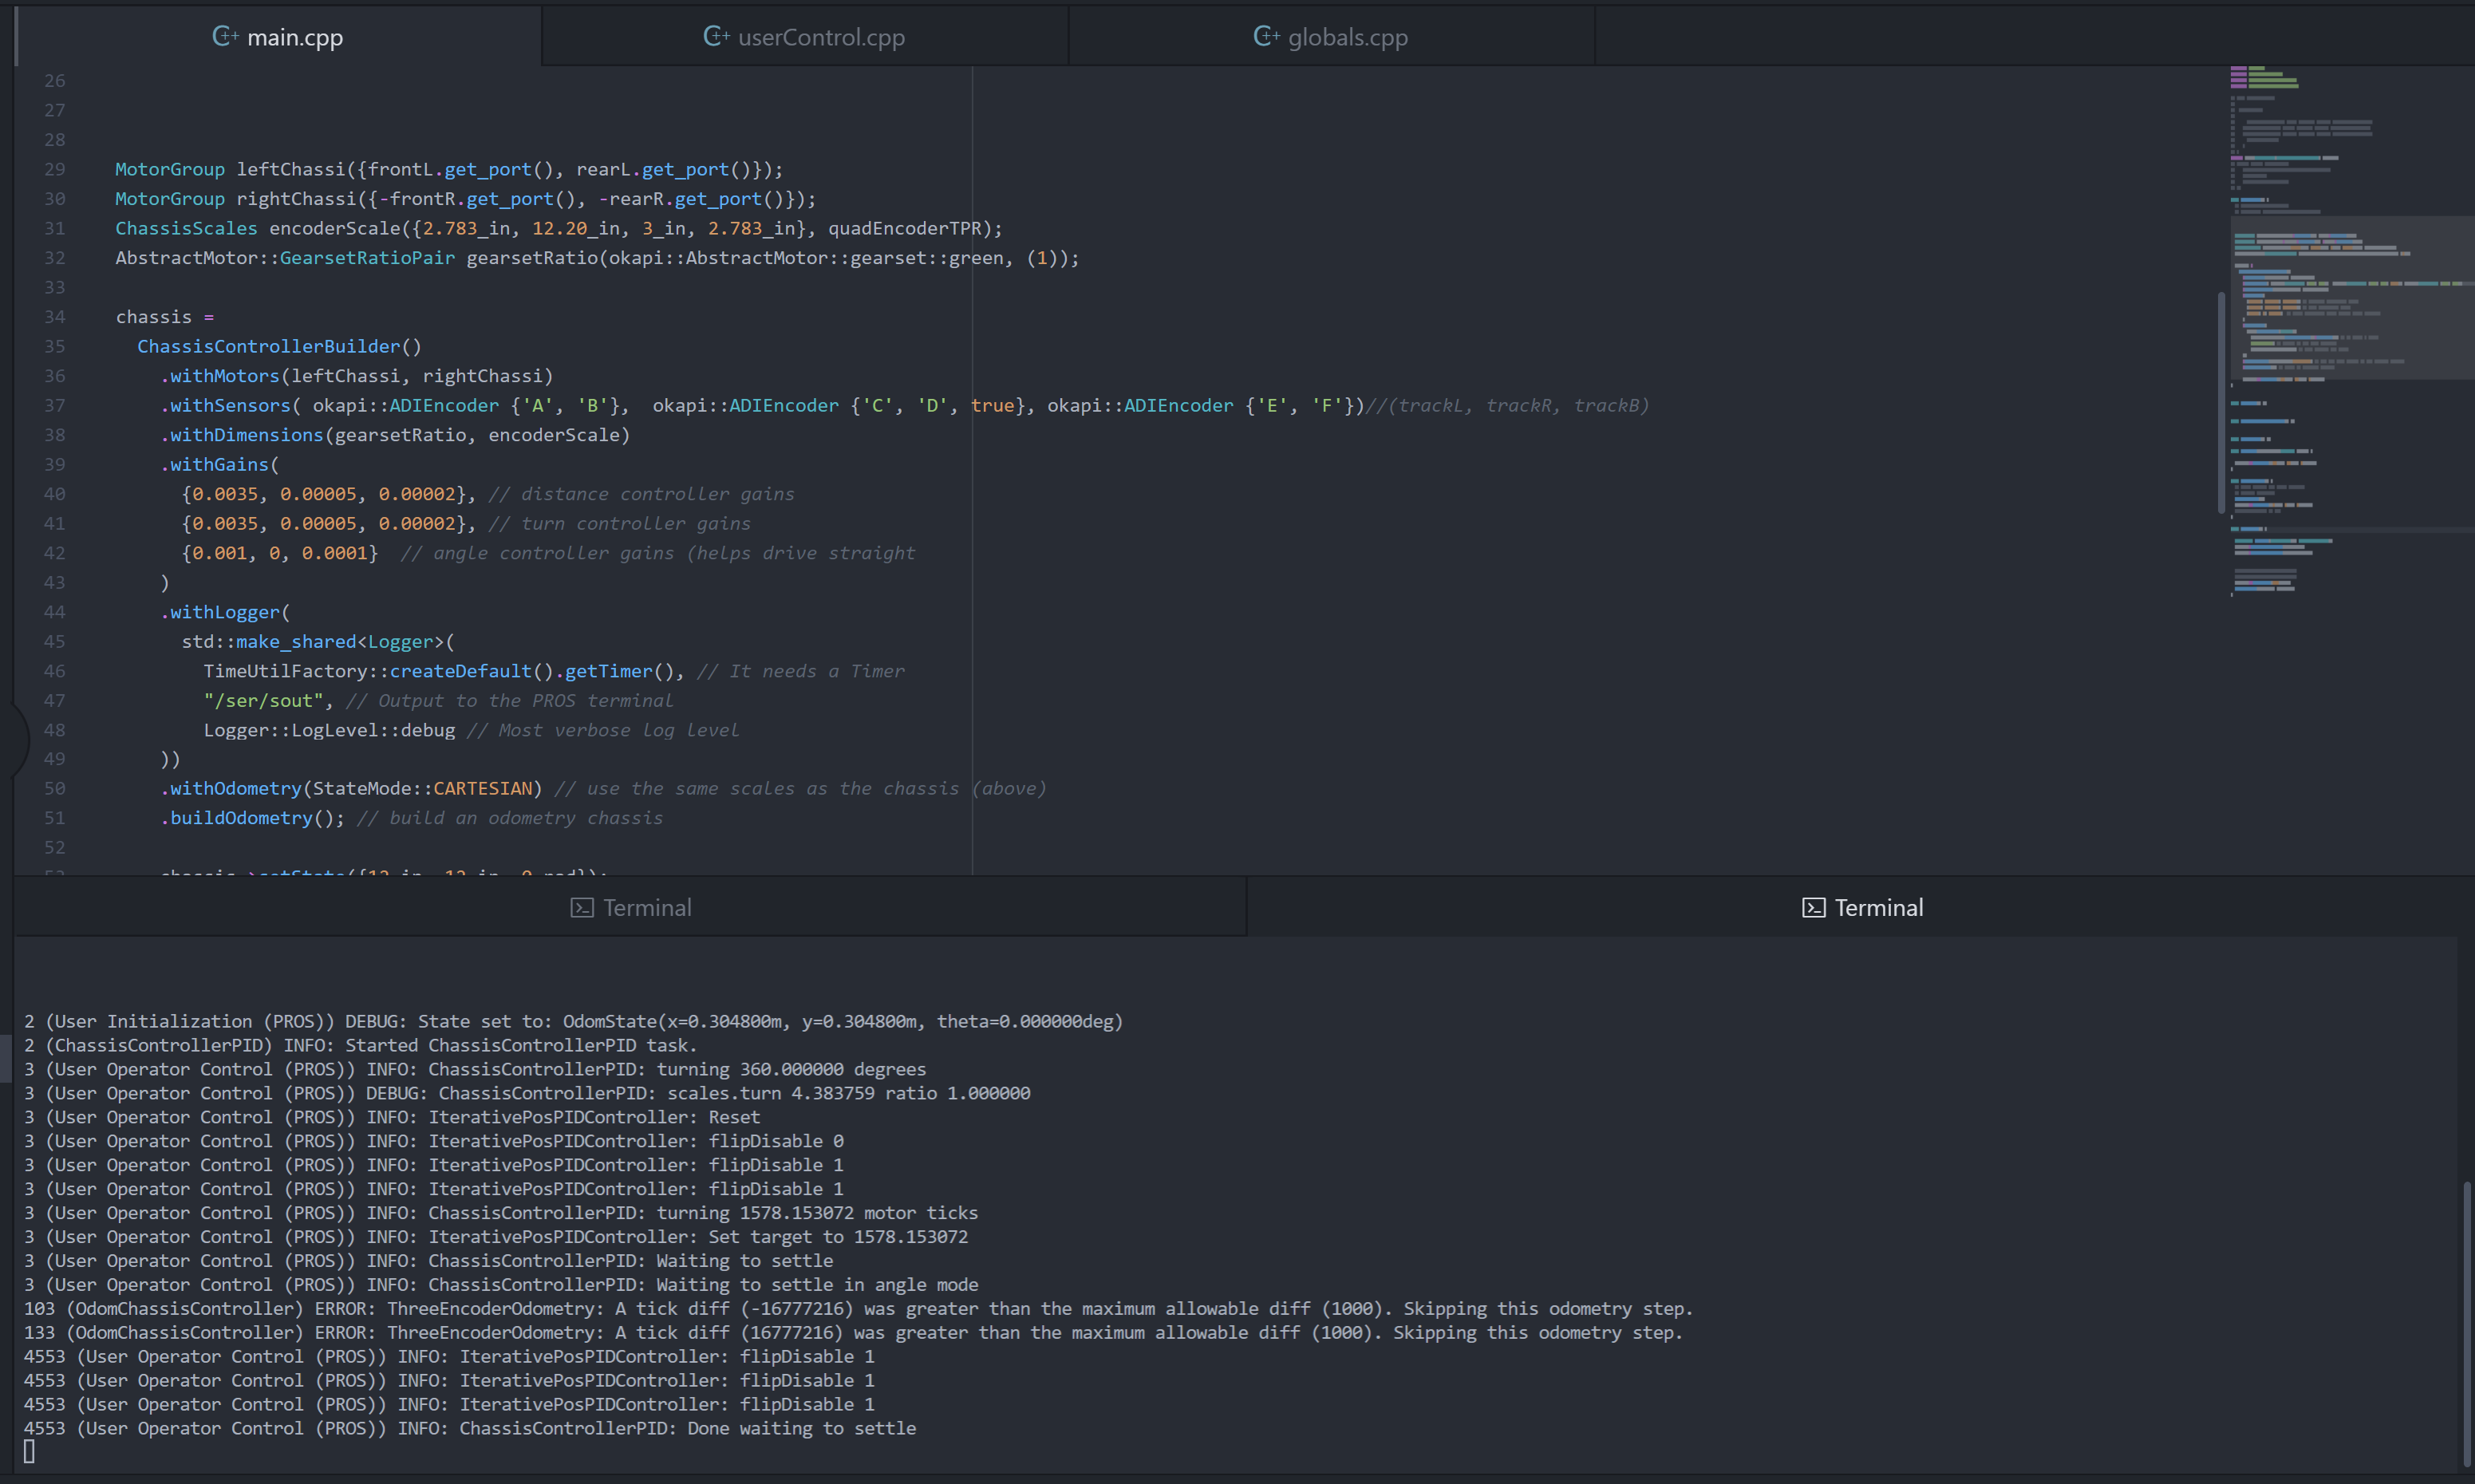Click '.withLogger' method call

coord(219,612)
